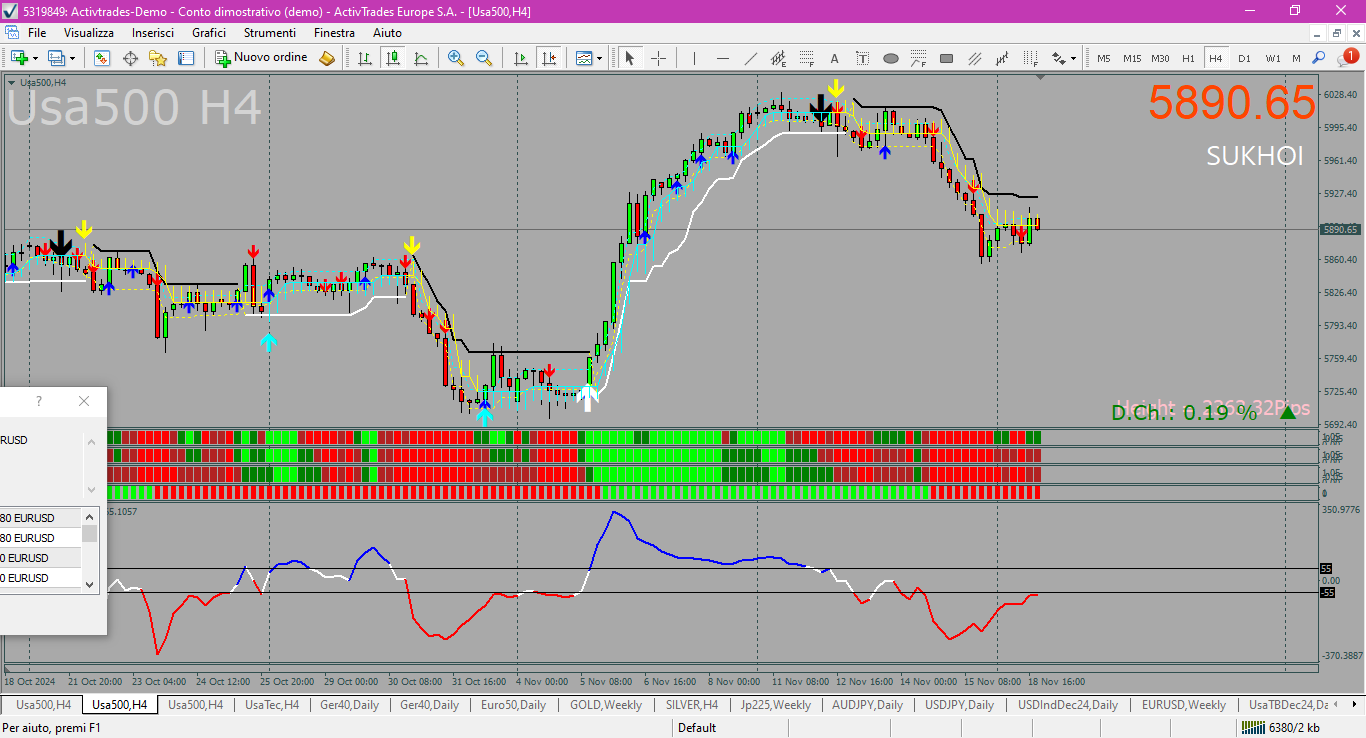Image resolution: width=1366 pixels, height=738 pixels.
Task: Expand the New Chart dropdown arrow
Action: pyautogui.click(x=35, y=58)
